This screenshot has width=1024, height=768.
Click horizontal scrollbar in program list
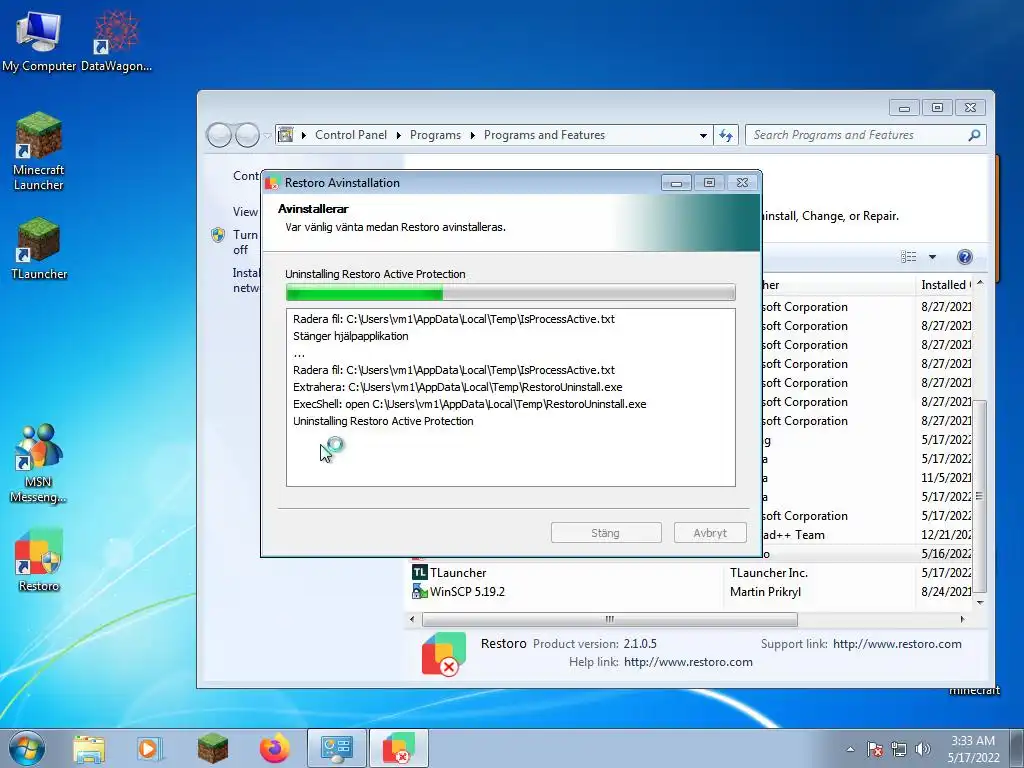pos(609,619)
